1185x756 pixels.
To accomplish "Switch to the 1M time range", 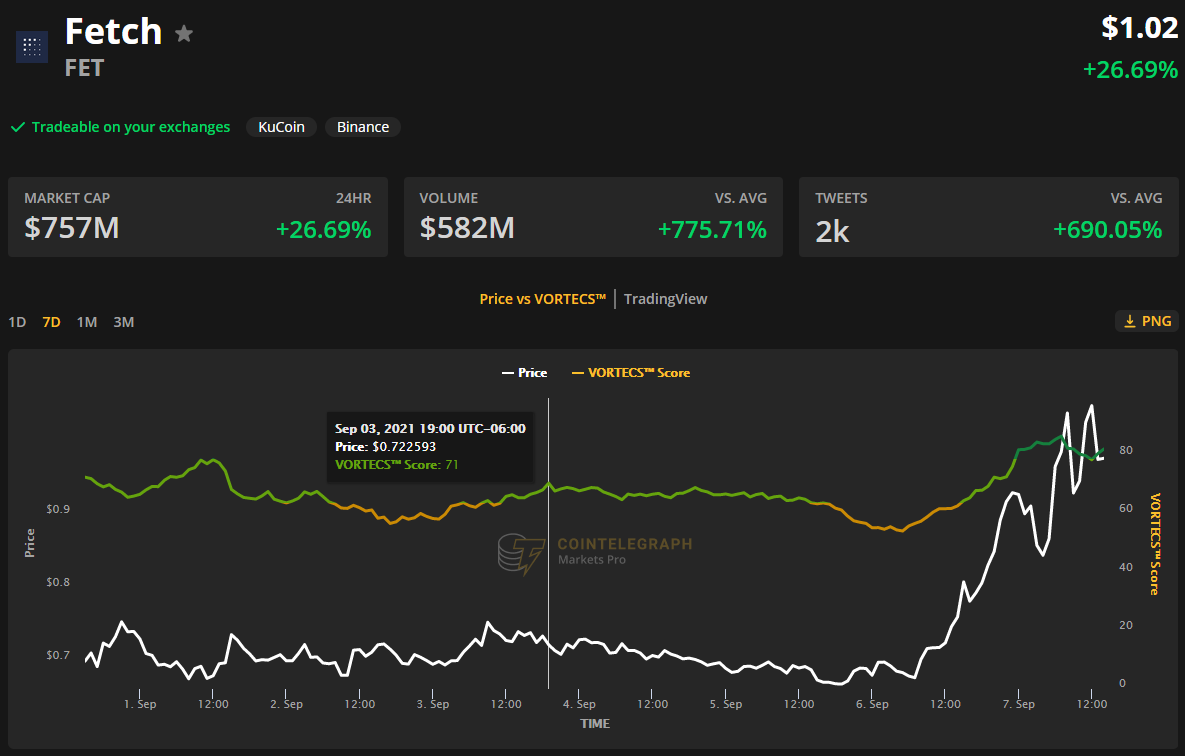I will pos(87,322).
